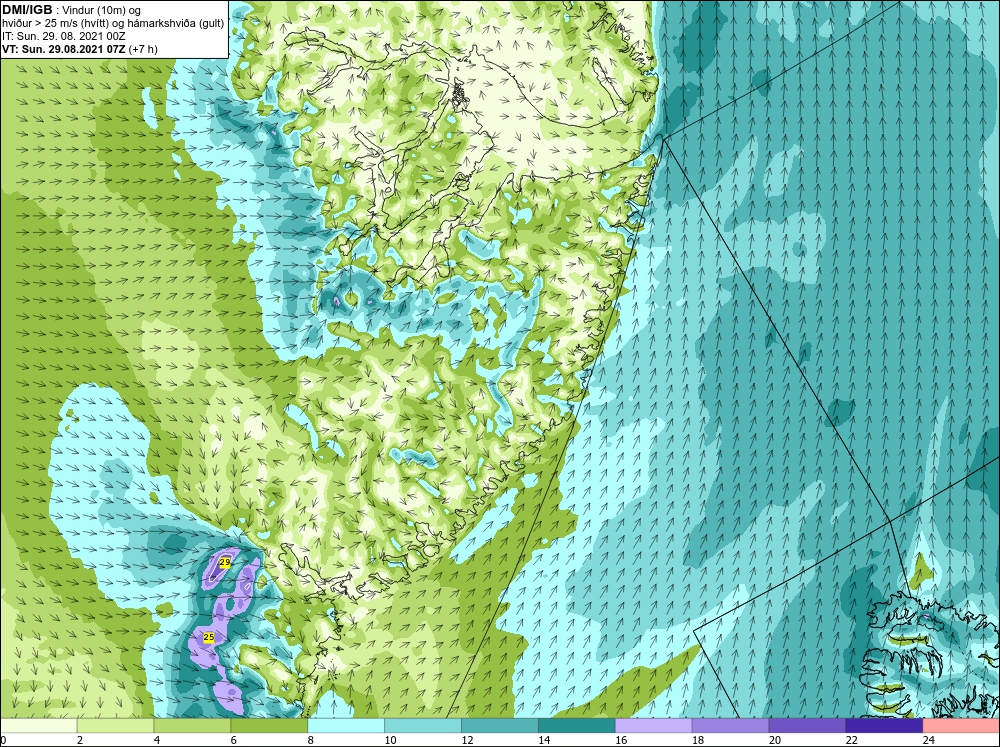Image resolution: width=1000 pixels, height=747 pixels.
Task: Click the 'IT: Sun. 29. 08. 2021 00Z' line
Action: pos(64,36)
